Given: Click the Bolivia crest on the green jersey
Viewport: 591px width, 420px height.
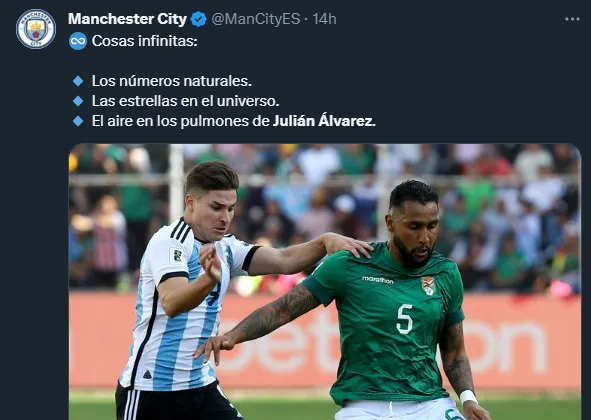Looking at the screenshot, I should (429, 287).
